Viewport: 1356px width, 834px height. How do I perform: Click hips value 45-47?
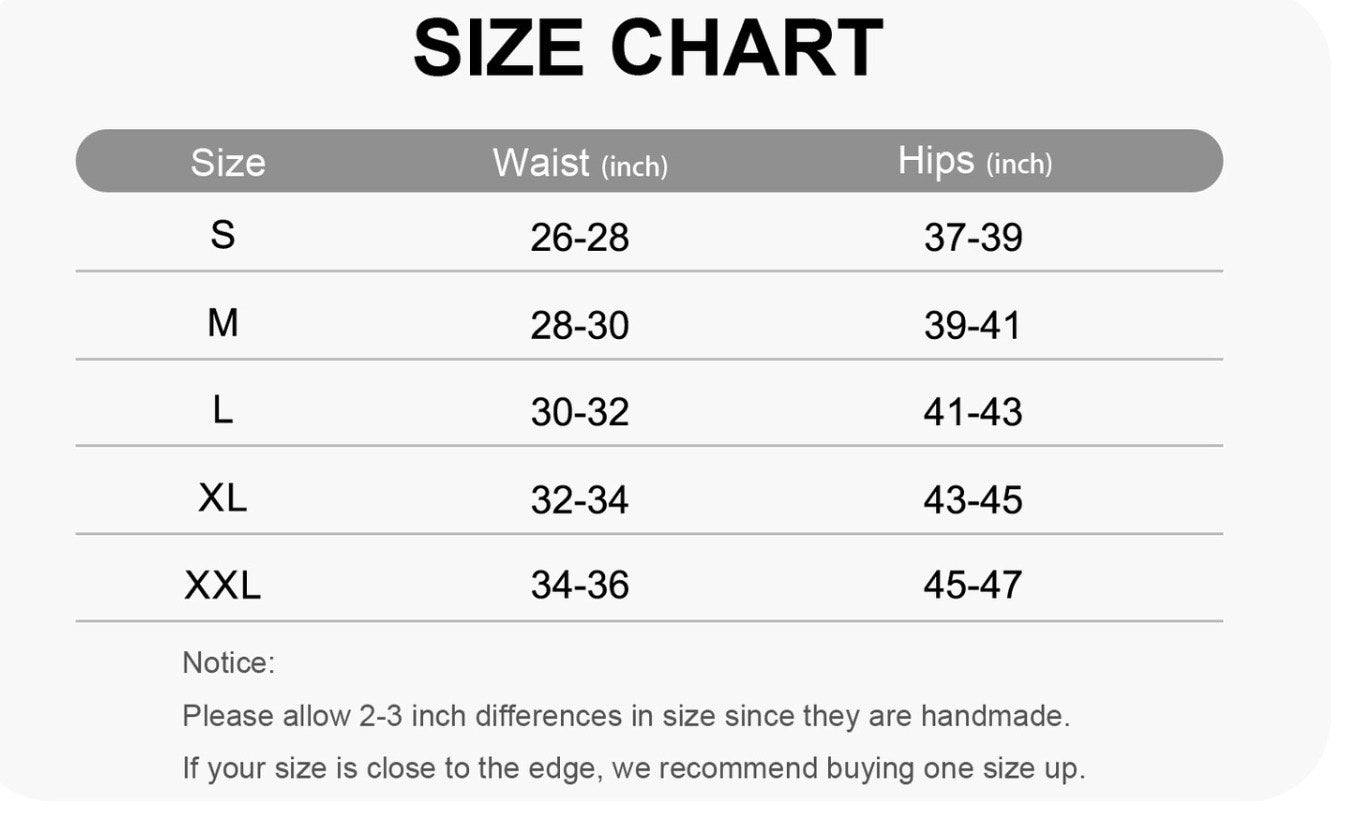coord(973,586)
